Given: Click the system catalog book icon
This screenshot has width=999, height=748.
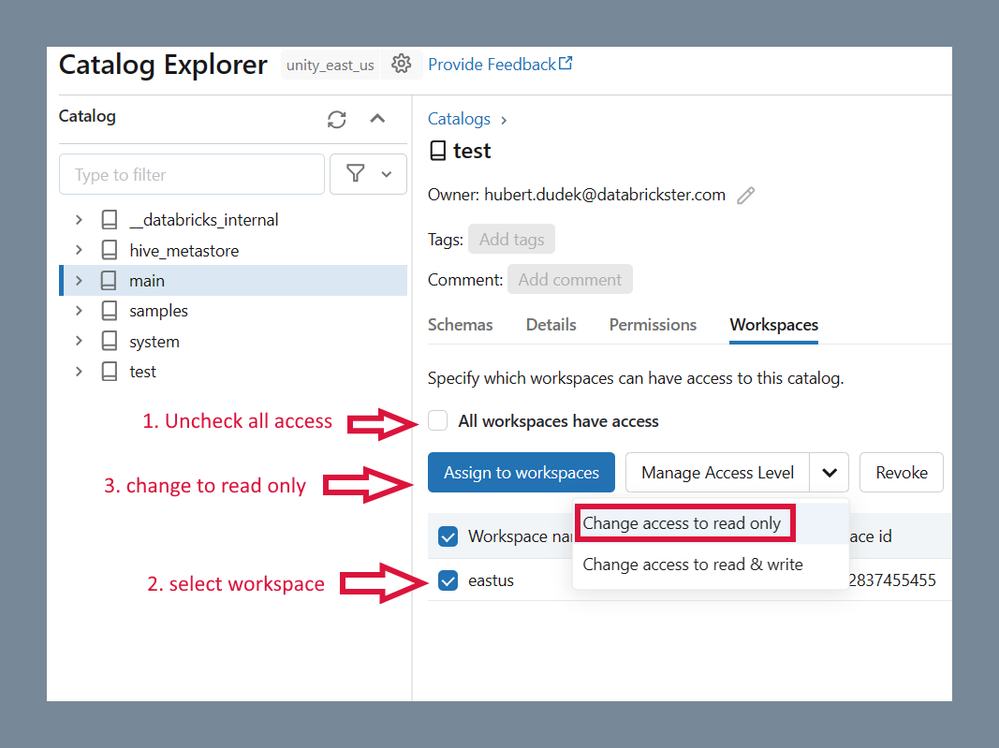Looking at the screenshot, I should coord(109,341).
